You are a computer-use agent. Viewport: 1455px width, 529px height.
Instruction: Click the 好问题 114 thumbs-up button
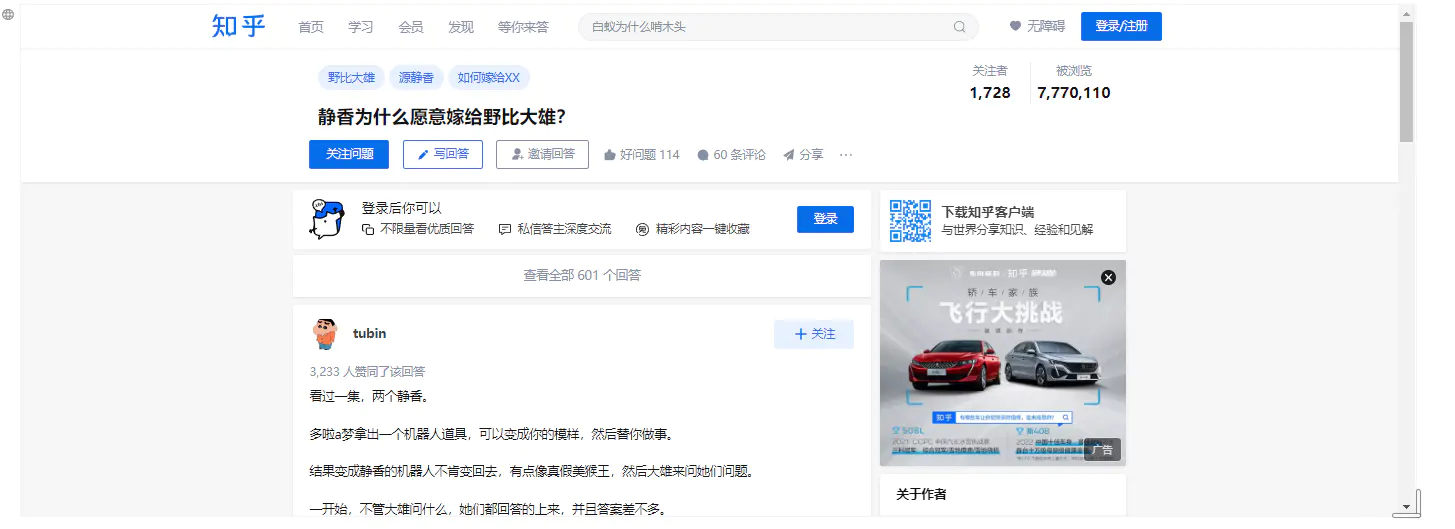click(641, 155)
